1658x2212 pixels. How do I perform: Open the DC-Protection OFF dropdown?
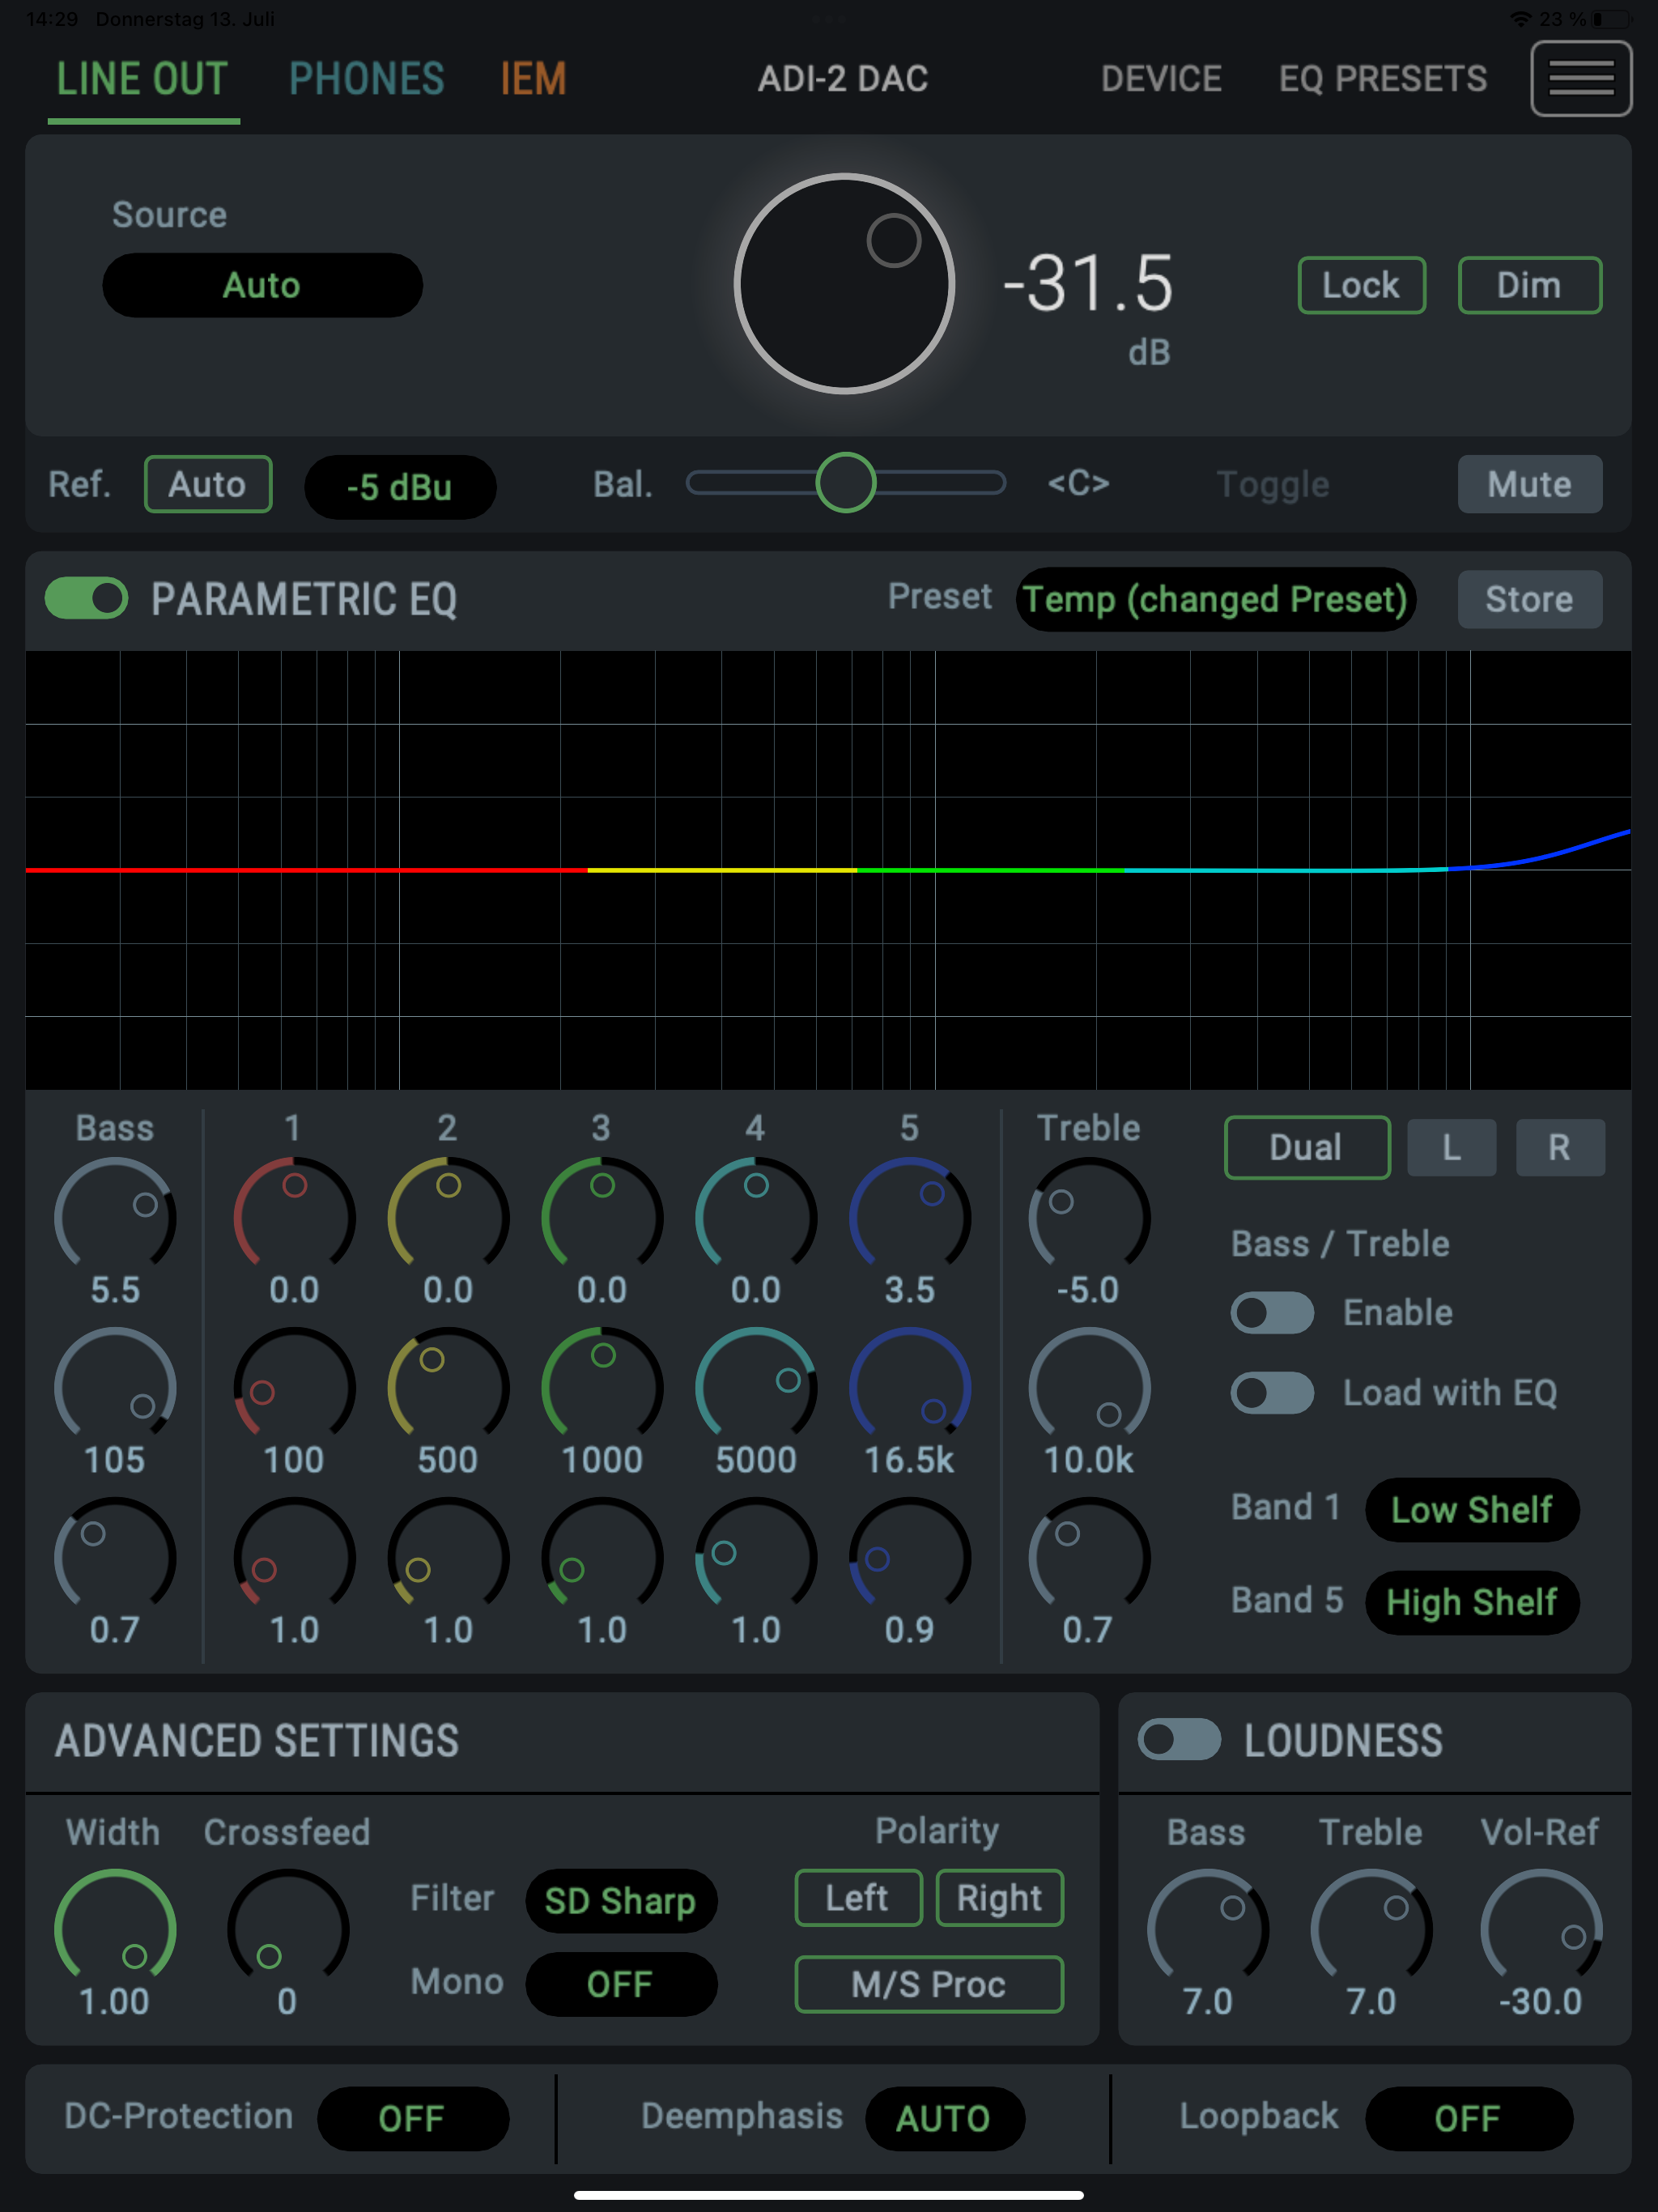coord(413,2118)
